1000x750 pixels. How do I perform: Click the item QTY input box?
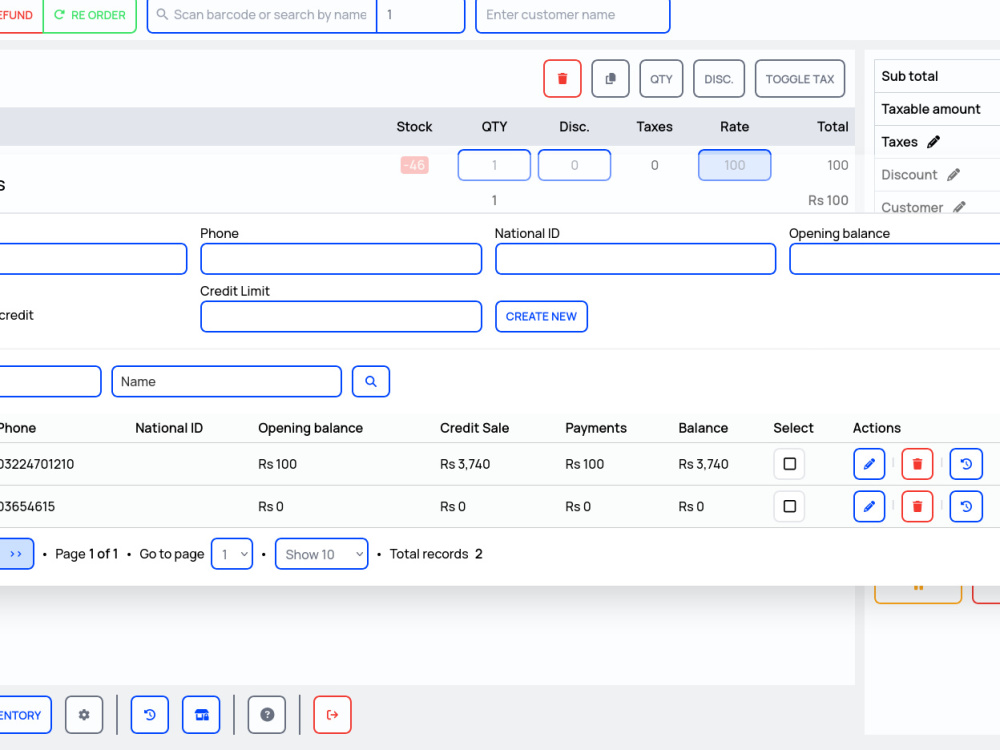tap(494, 165)
